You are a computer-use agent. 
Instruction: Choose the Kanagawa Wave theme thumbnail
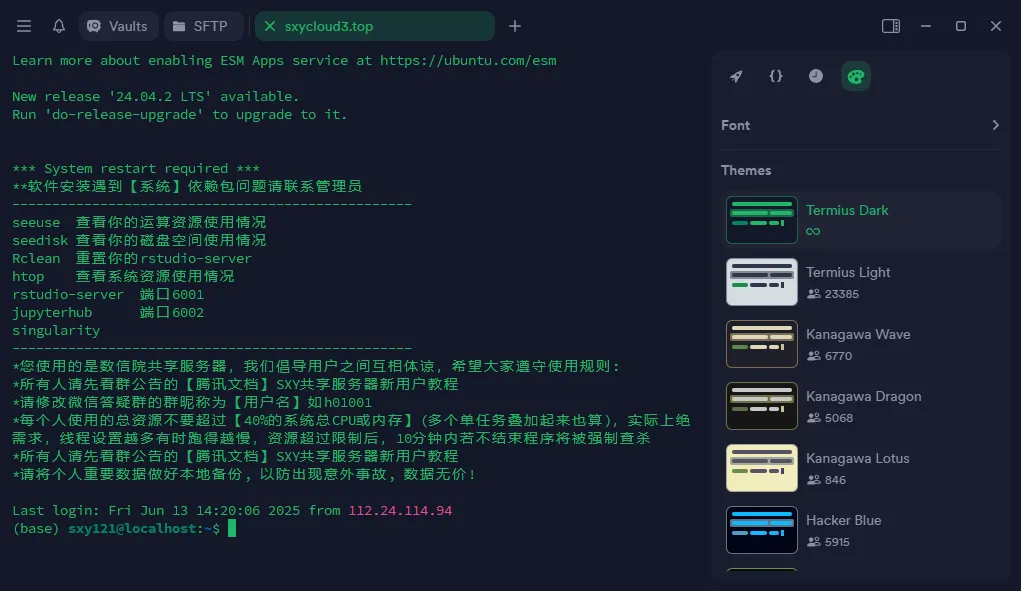point(761,344)
